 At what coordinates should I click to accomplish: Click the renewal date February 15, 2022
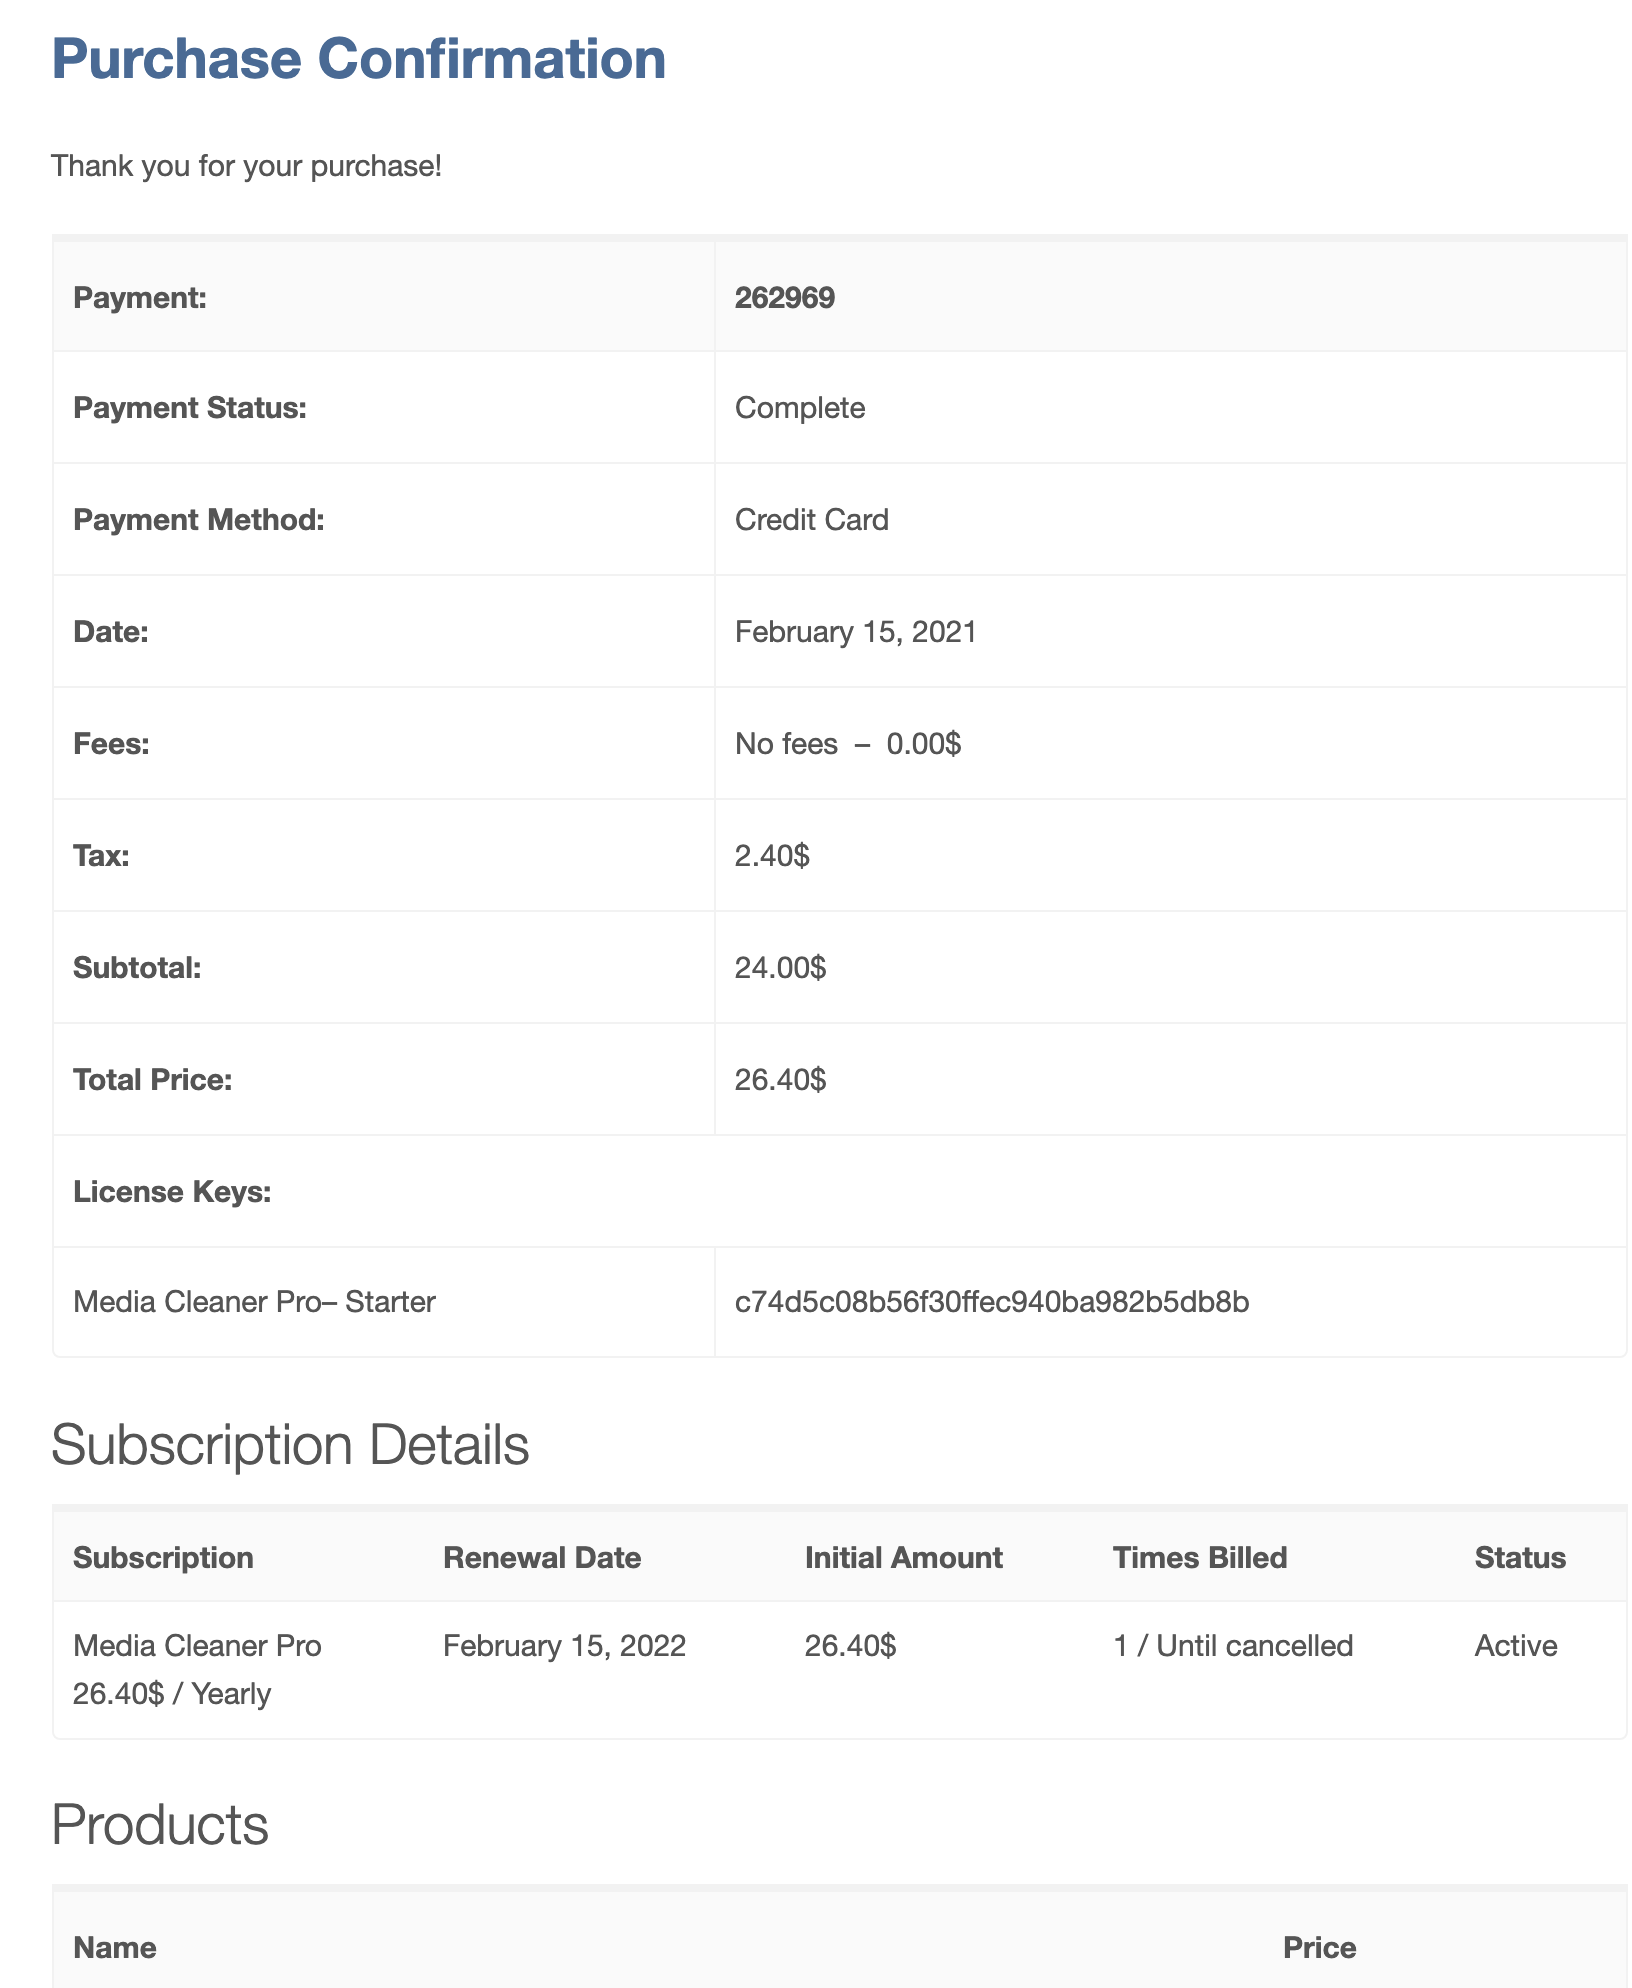point(565,1646)
